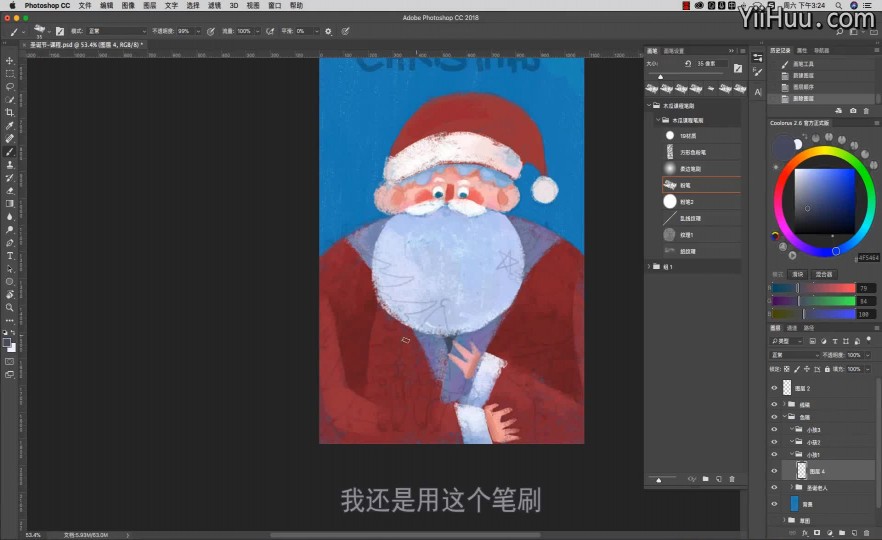The height and width of the screenshot is (540, 882).
Task: Open the 滤镜 menu
Action: point(214,6)
